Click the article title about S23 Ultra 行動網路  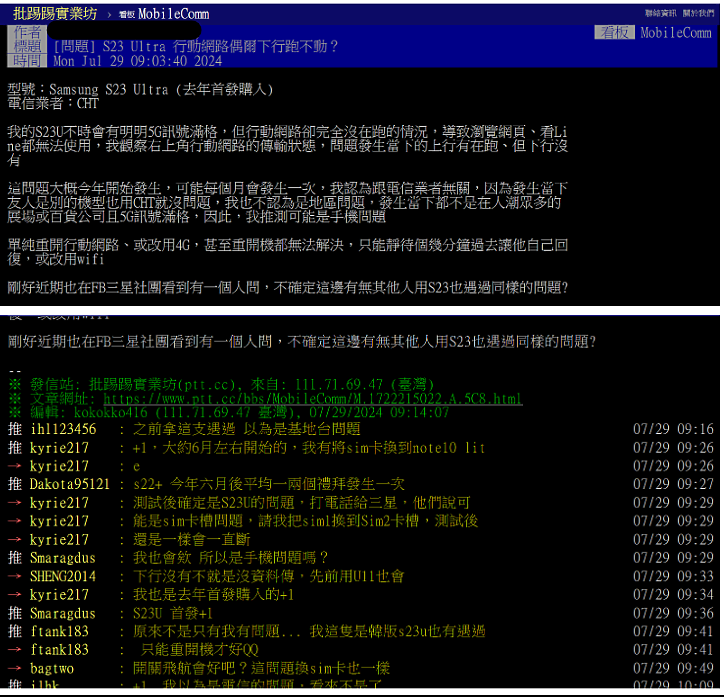click(x=196, y=46)
